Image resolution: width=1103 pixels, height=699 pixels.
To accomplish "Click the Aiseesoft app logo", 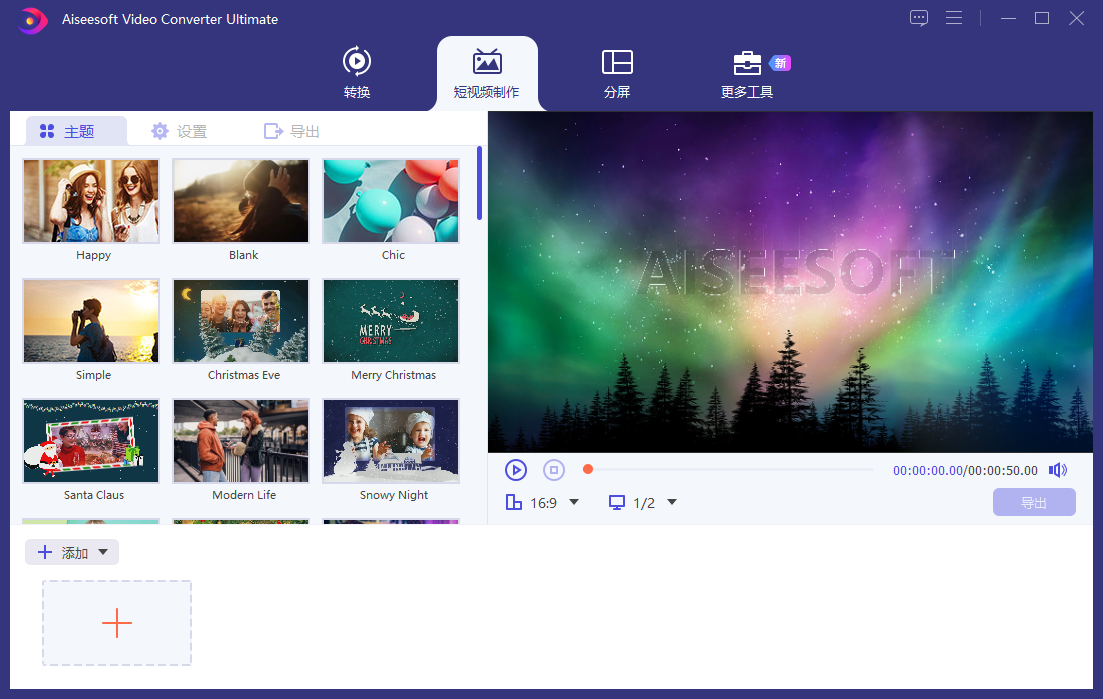I will [x=32, y=20].
